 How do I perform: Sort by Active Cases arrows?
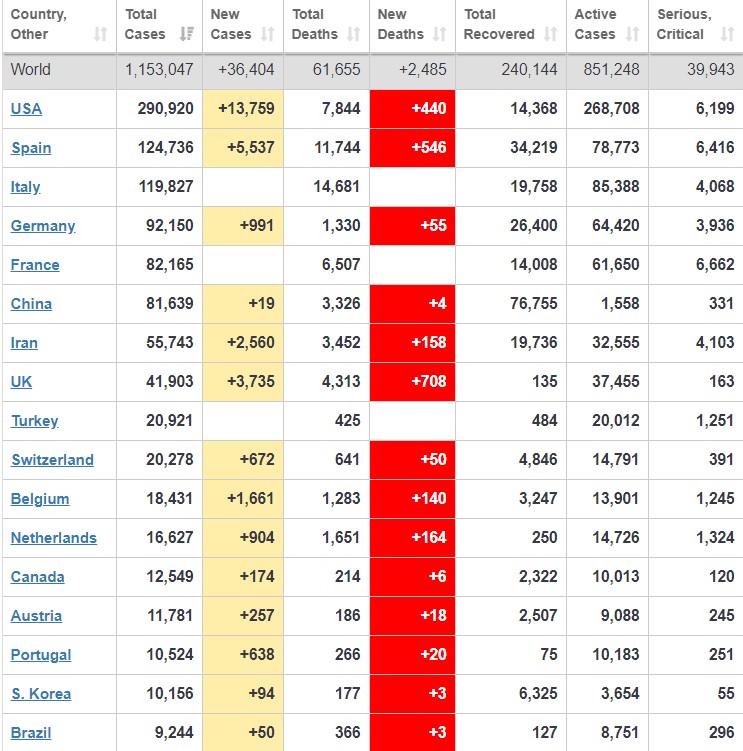[x=632, y=34]
